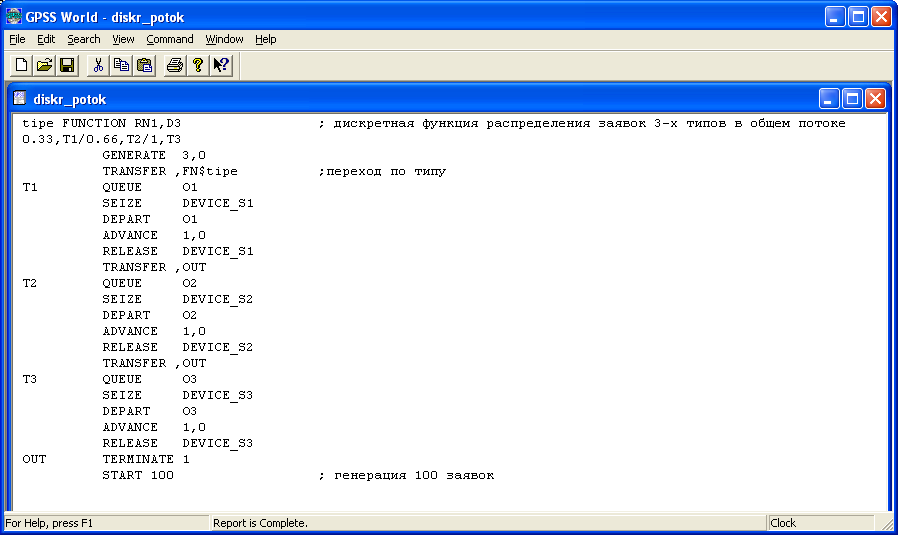Click 'QUEUE O2' in the code
898x535 pixels.
coord(149,284)
